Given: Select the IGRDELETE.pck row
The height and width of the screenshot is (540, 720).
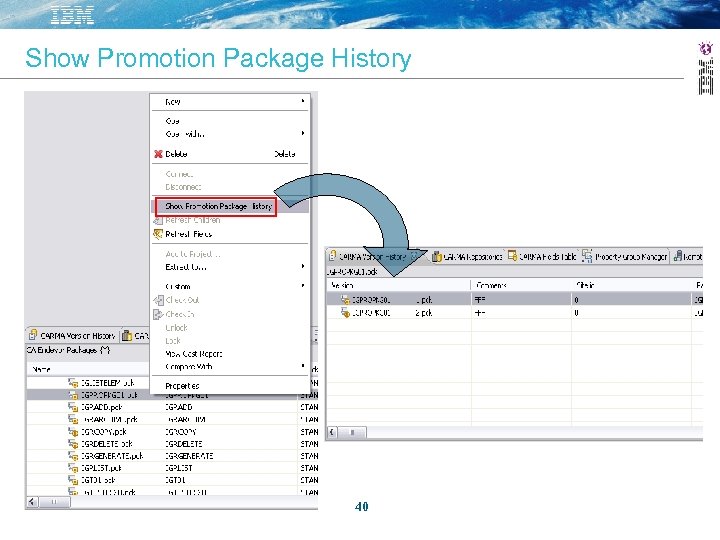Looking at the screenshot, I should (172, 444).
